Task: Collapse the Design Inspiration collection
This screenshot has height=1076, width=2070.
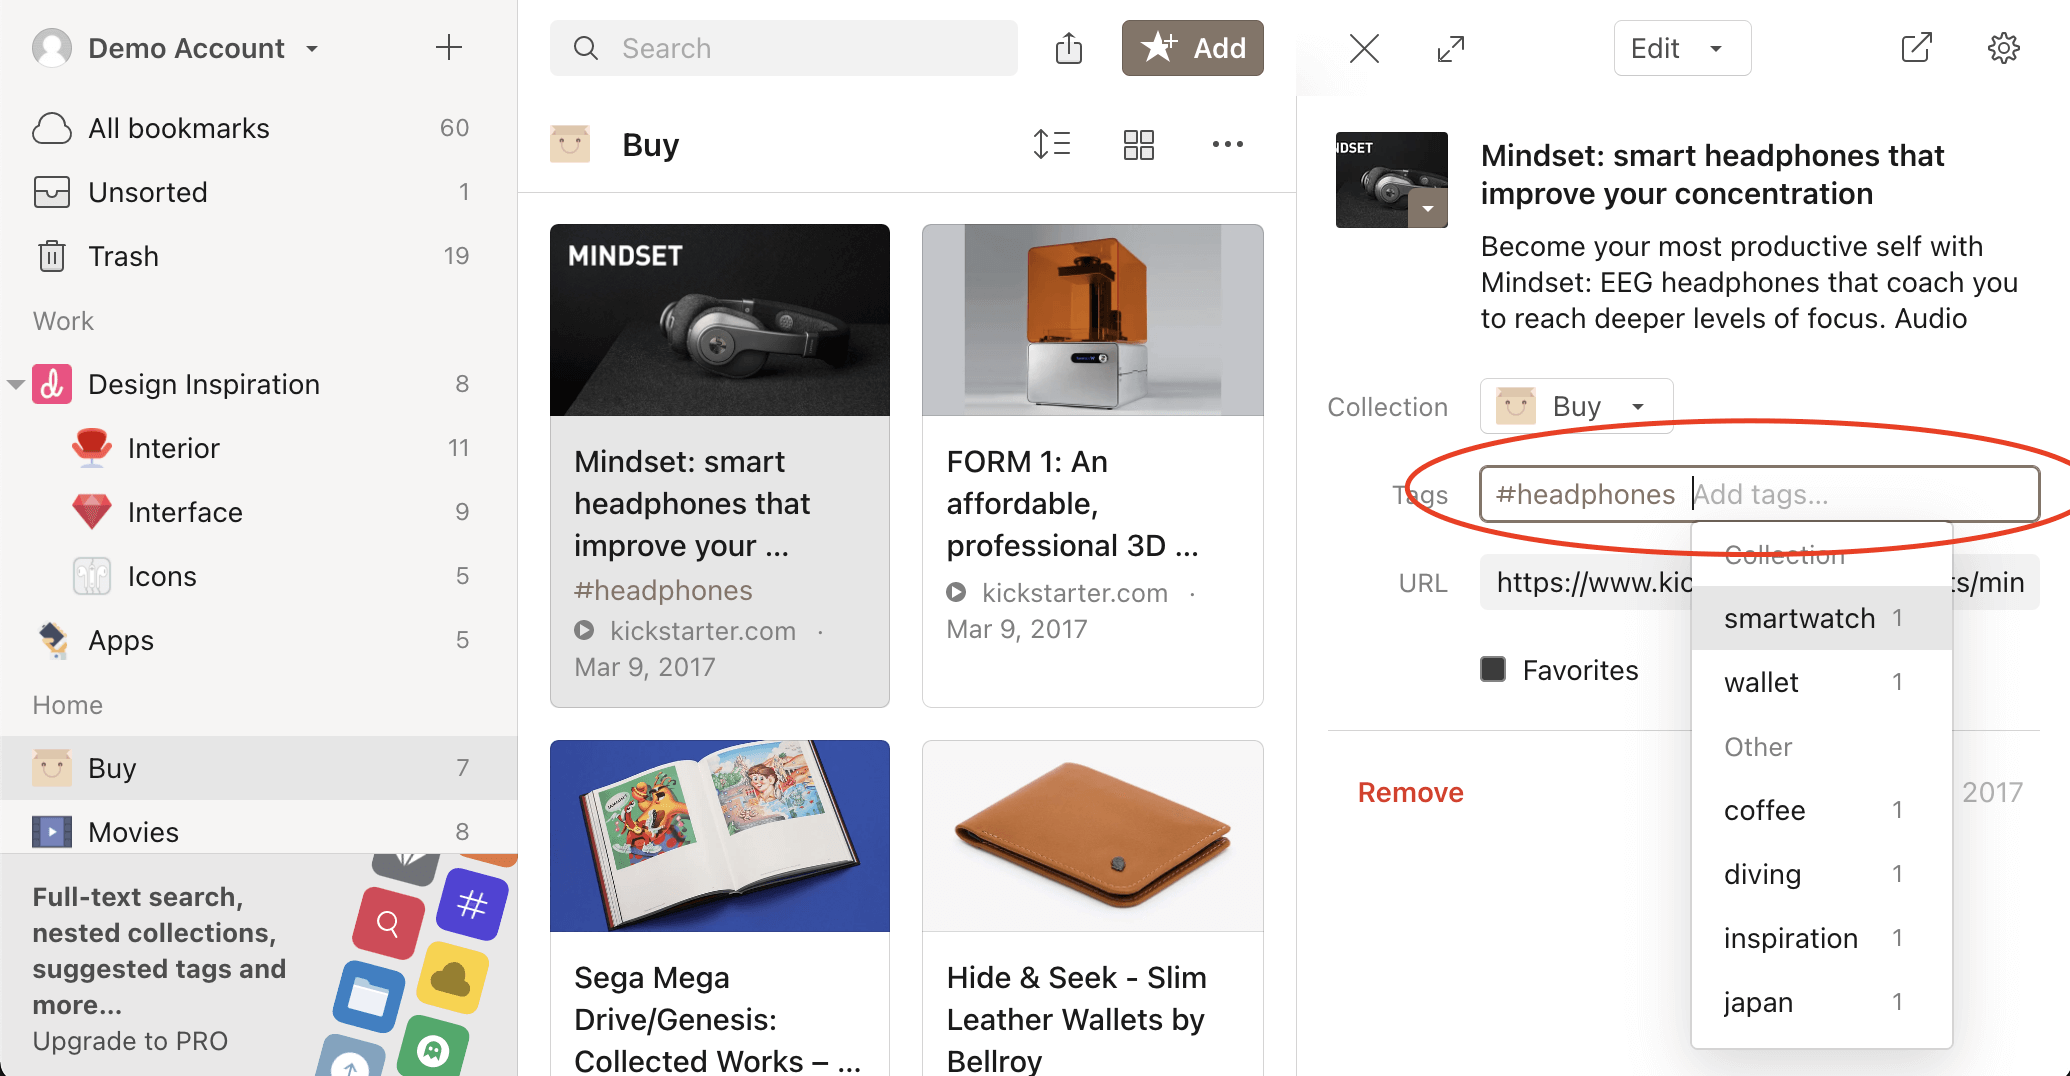Action: click(x=16, y=384)
